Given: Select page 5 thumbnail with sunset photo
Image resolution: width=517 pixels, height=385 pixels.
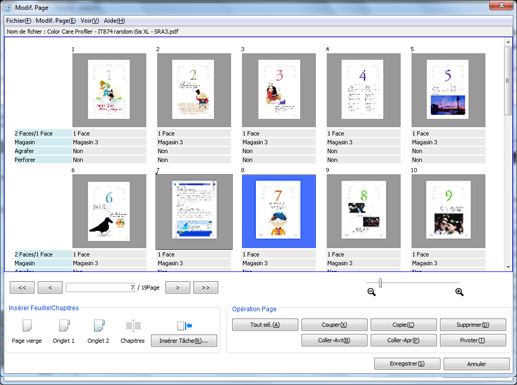Looking at the screenshot, I should pos(448,90).
